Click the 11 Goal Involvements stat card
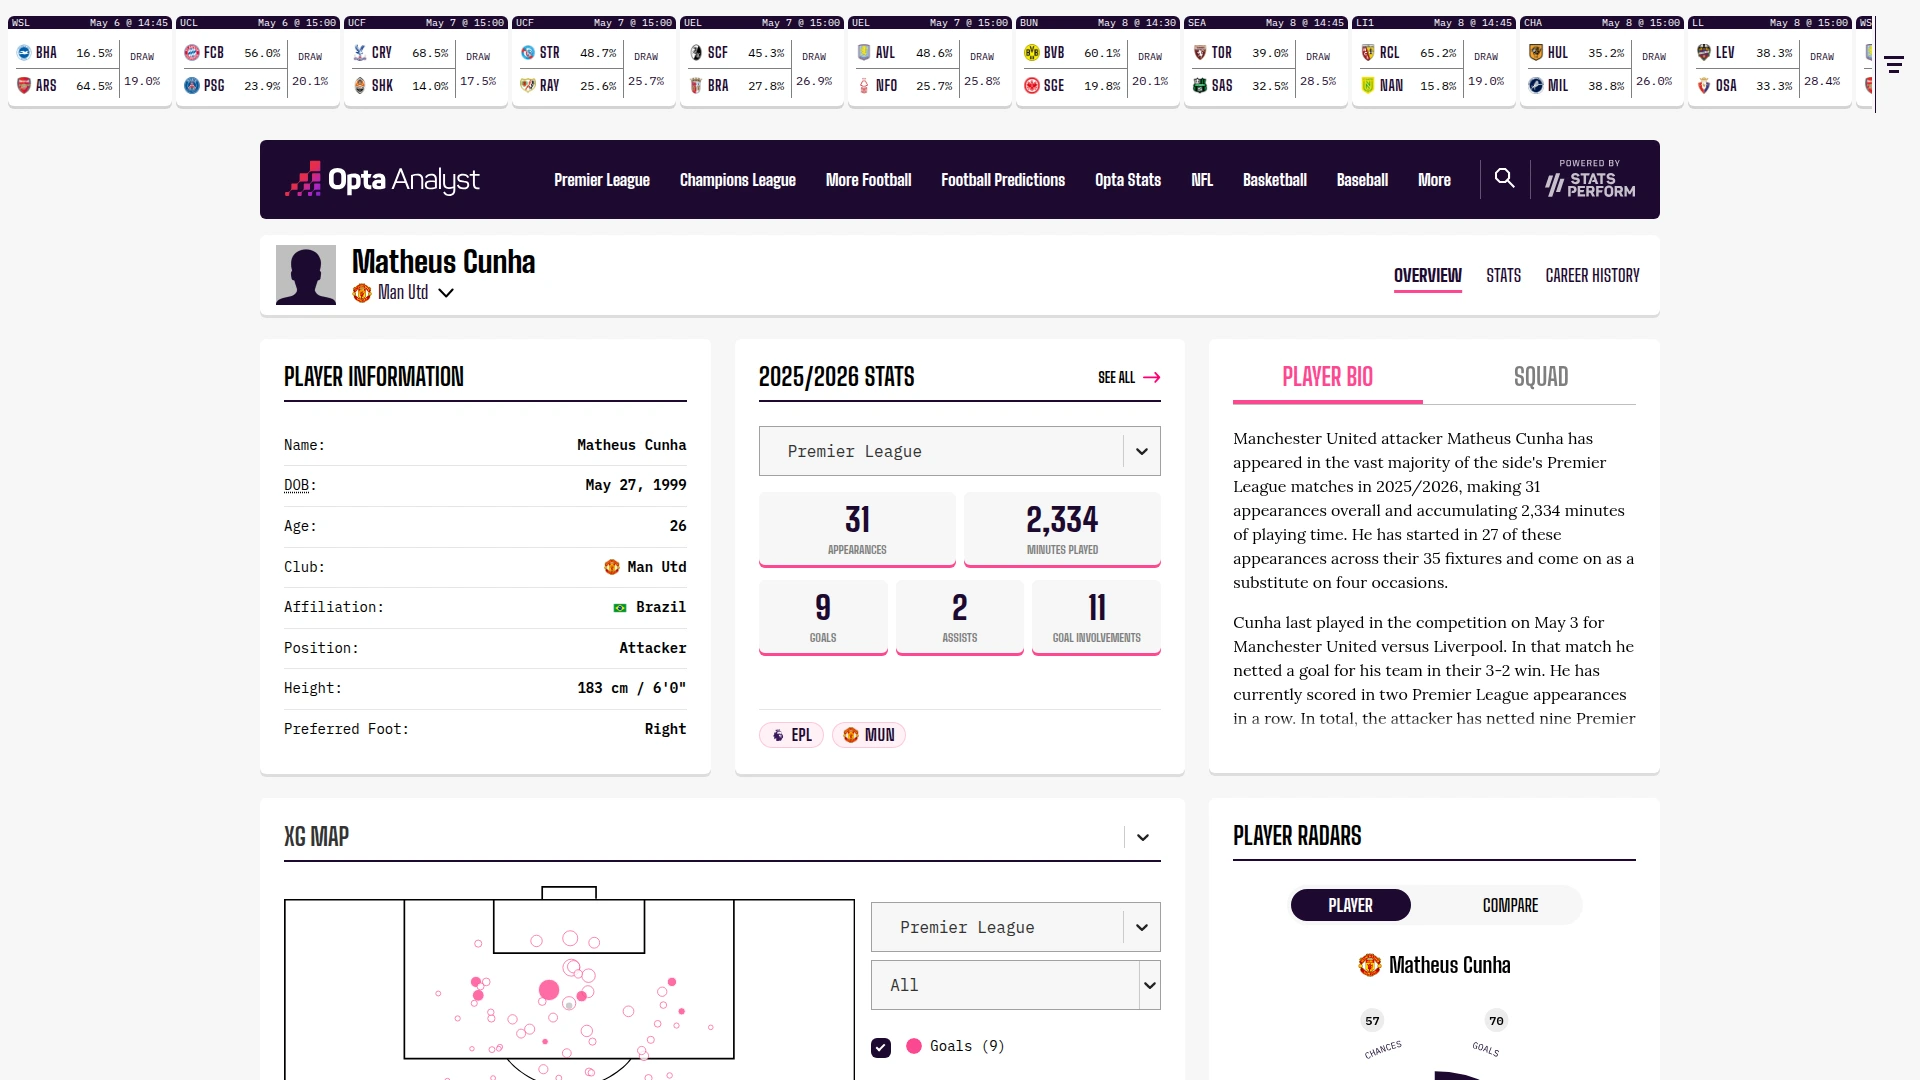The image size is (1920, 1080). pyautogui.click(x=1096, y=617)
